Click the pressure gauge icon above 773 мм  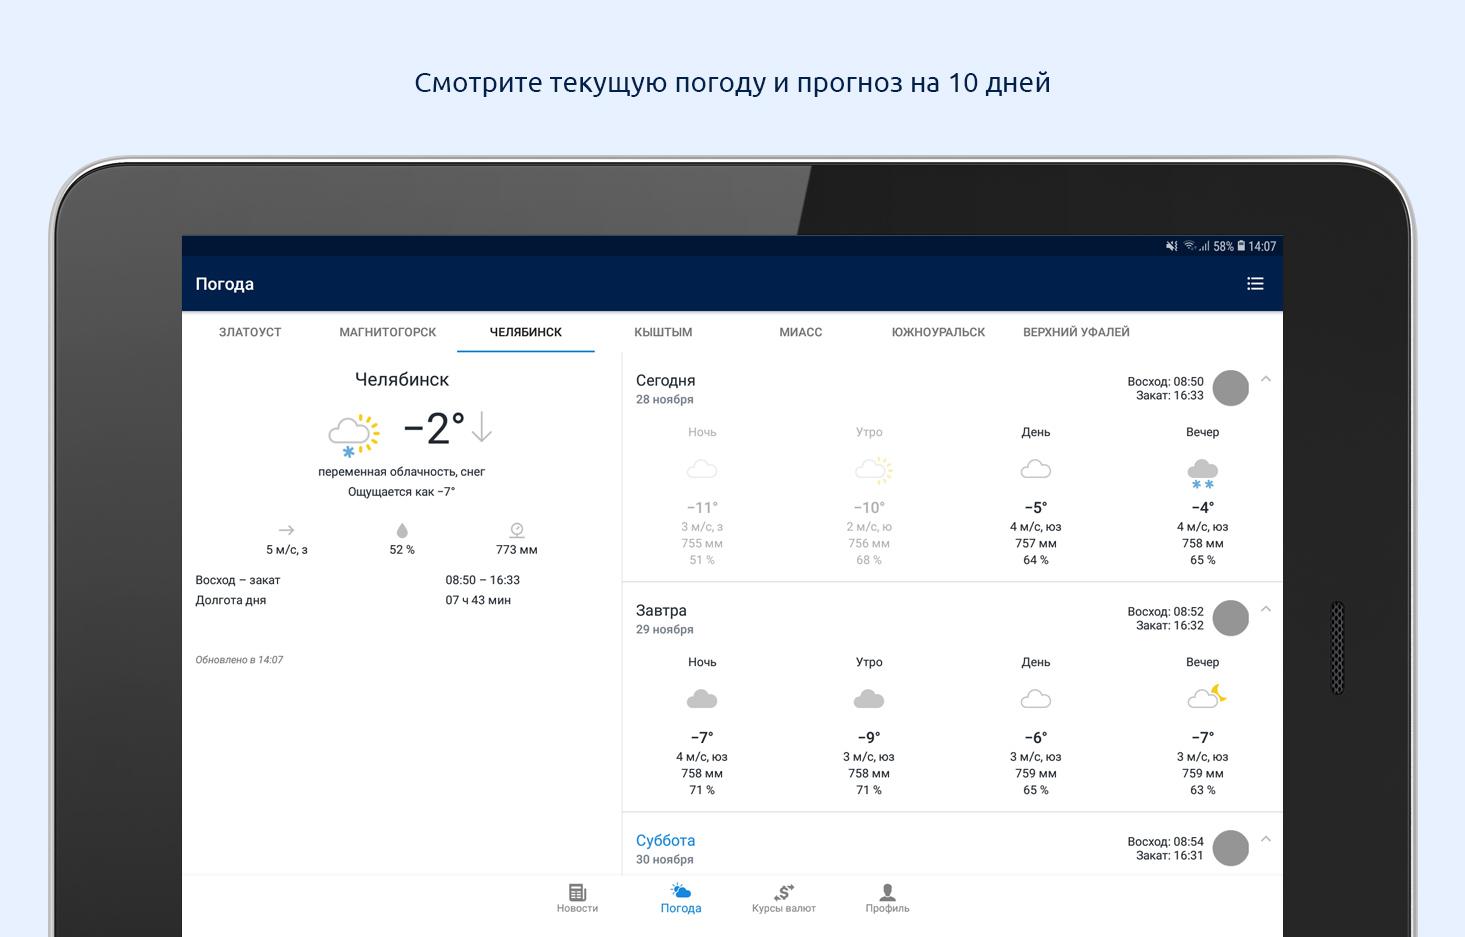coord(517,530)
